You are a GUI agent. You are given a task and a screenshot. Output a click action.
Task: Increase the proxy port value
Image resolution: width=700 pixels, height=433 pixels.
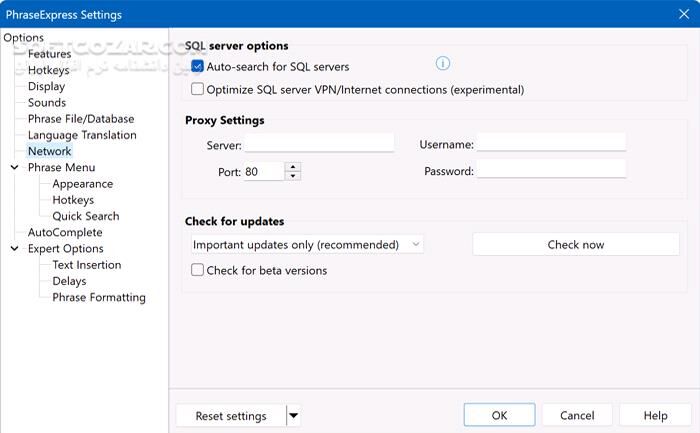click(293, 167)
